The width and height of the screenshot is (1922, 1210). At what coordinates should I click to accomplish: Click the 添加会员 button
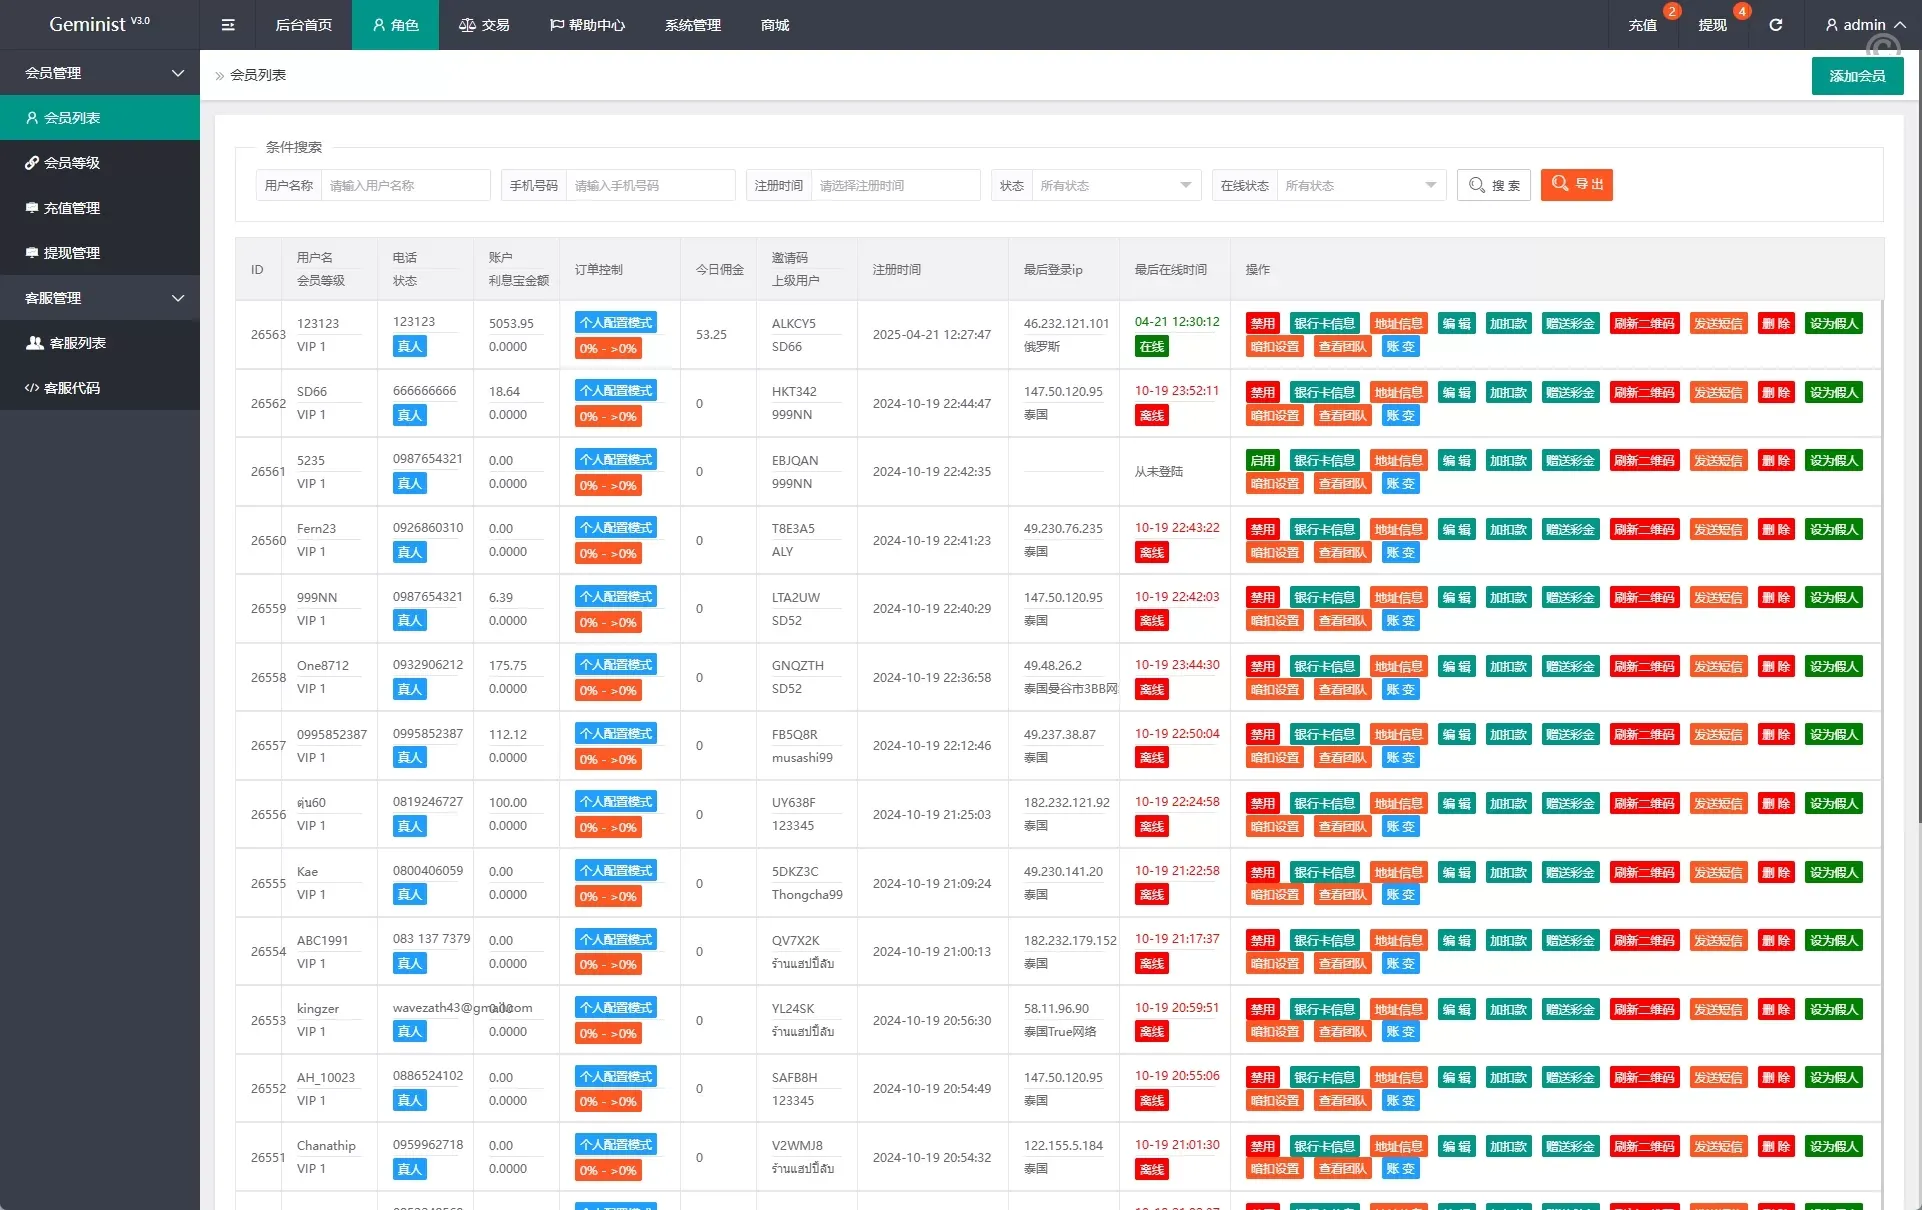click(x=1857, y=76)
